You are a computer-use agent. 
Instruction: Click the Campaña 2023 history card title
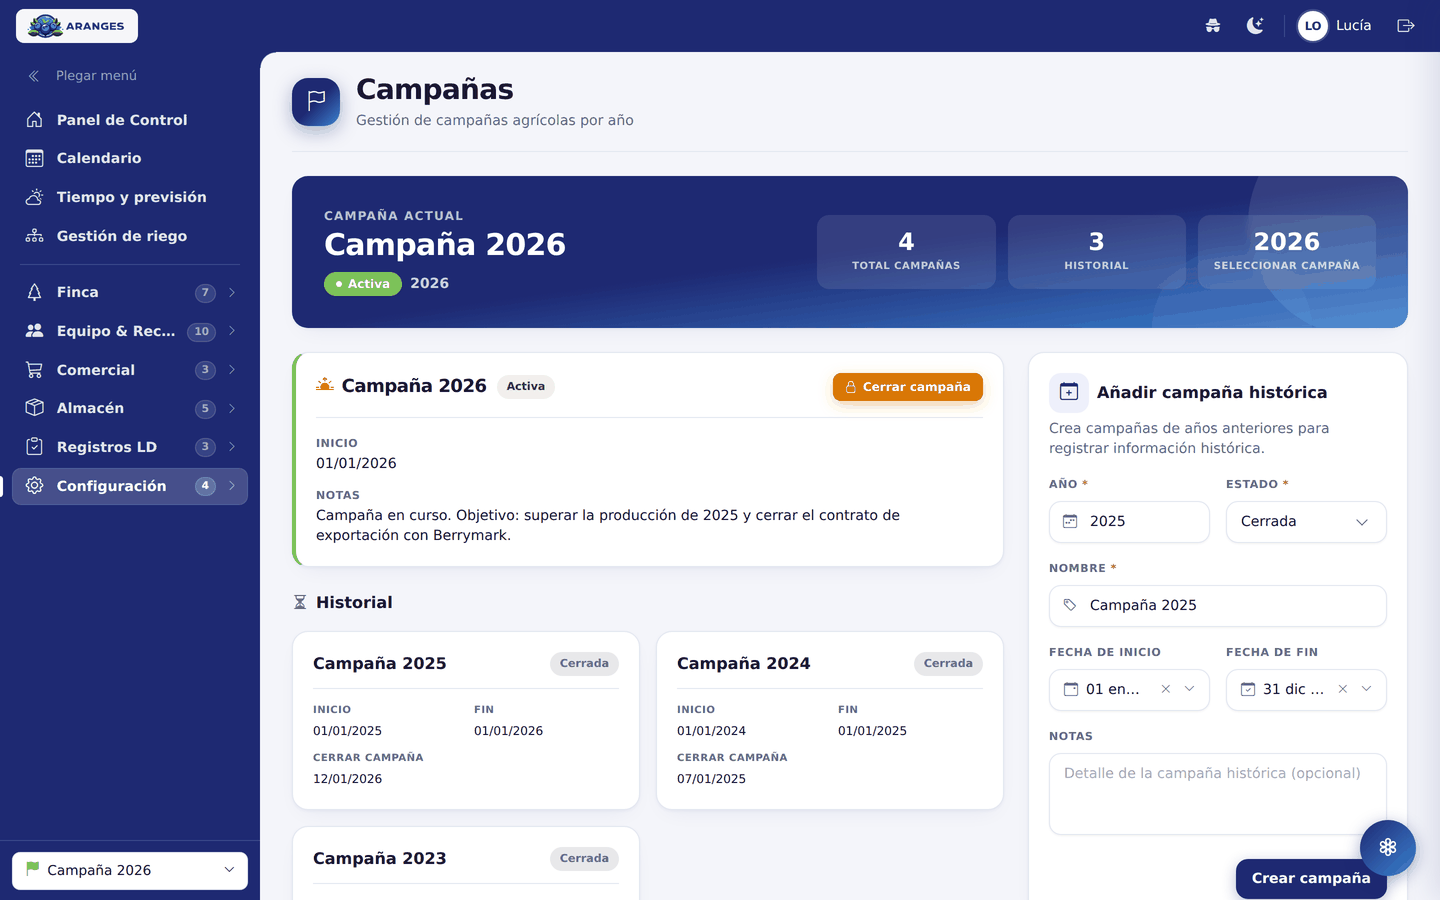click(x=380, y=858)
